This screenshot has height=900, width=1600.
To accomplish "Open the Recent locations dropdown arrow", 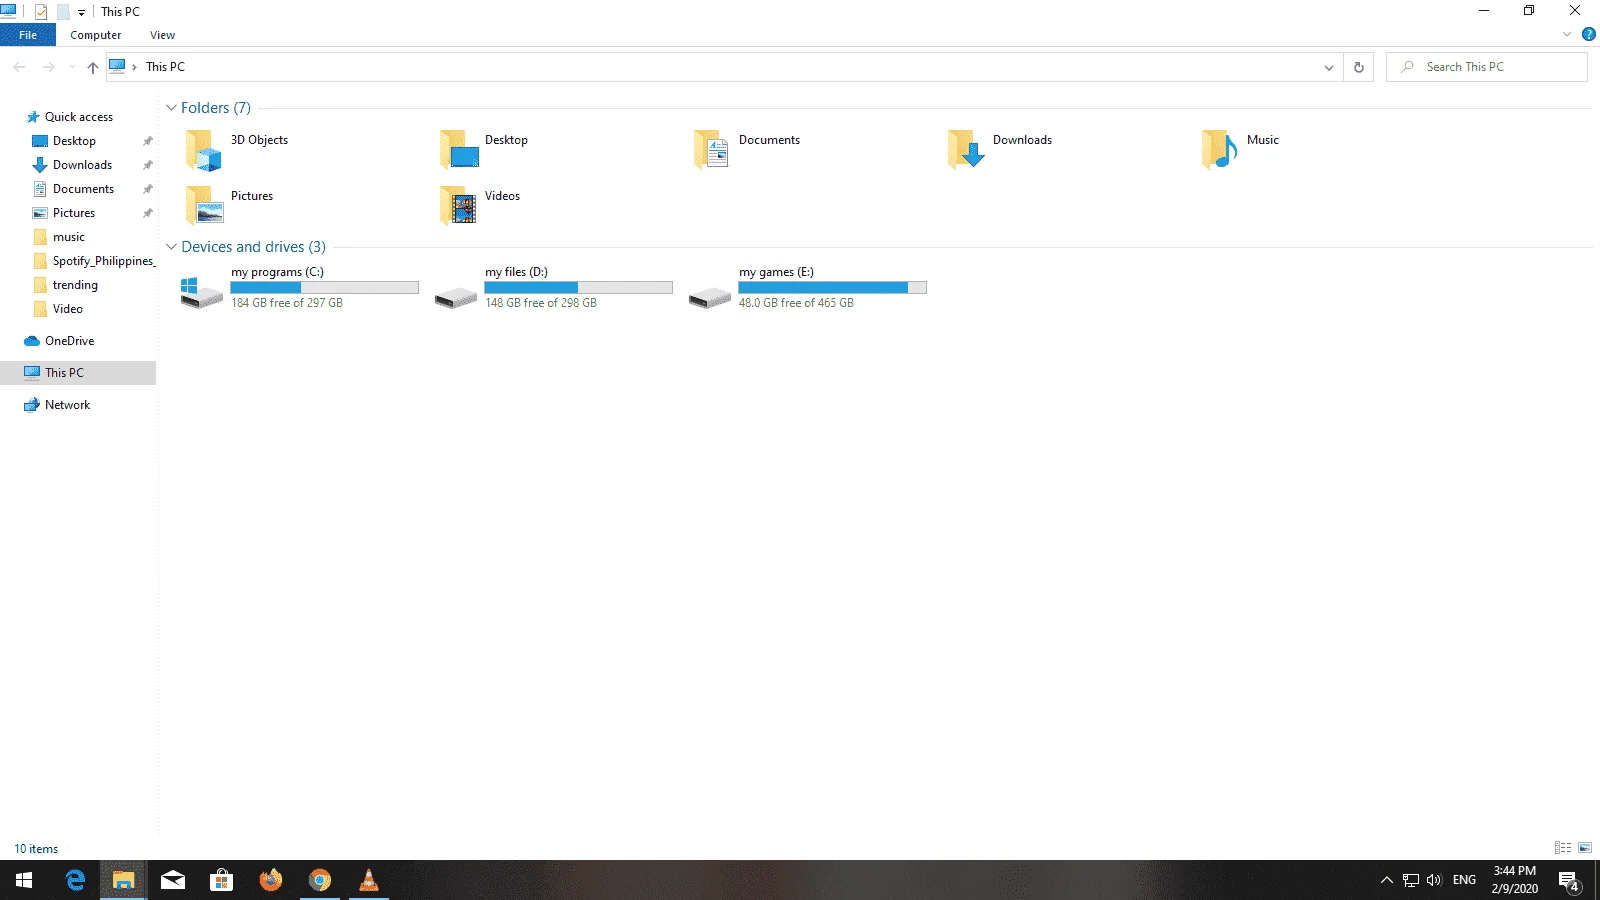I will [72, 67].
